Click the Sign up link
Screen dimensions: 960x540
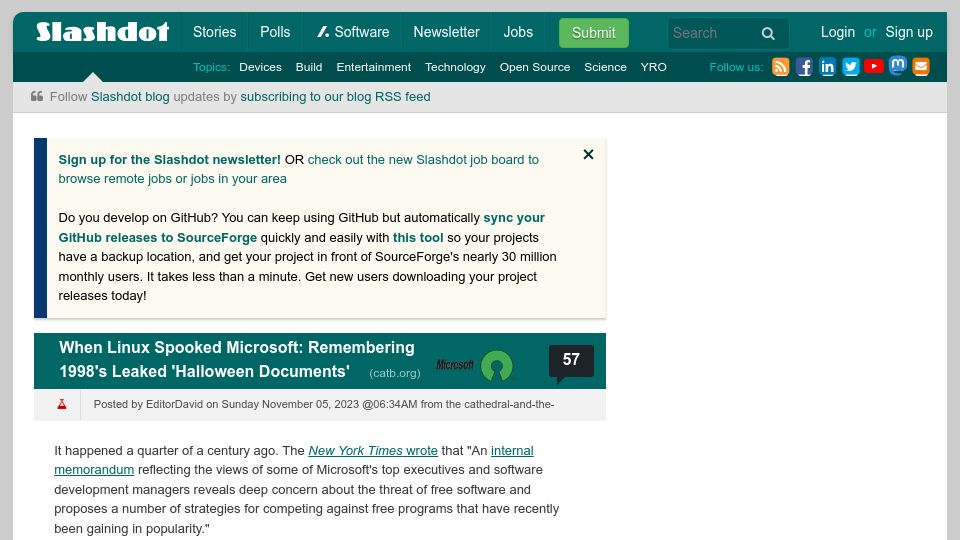tap(909, 32)
